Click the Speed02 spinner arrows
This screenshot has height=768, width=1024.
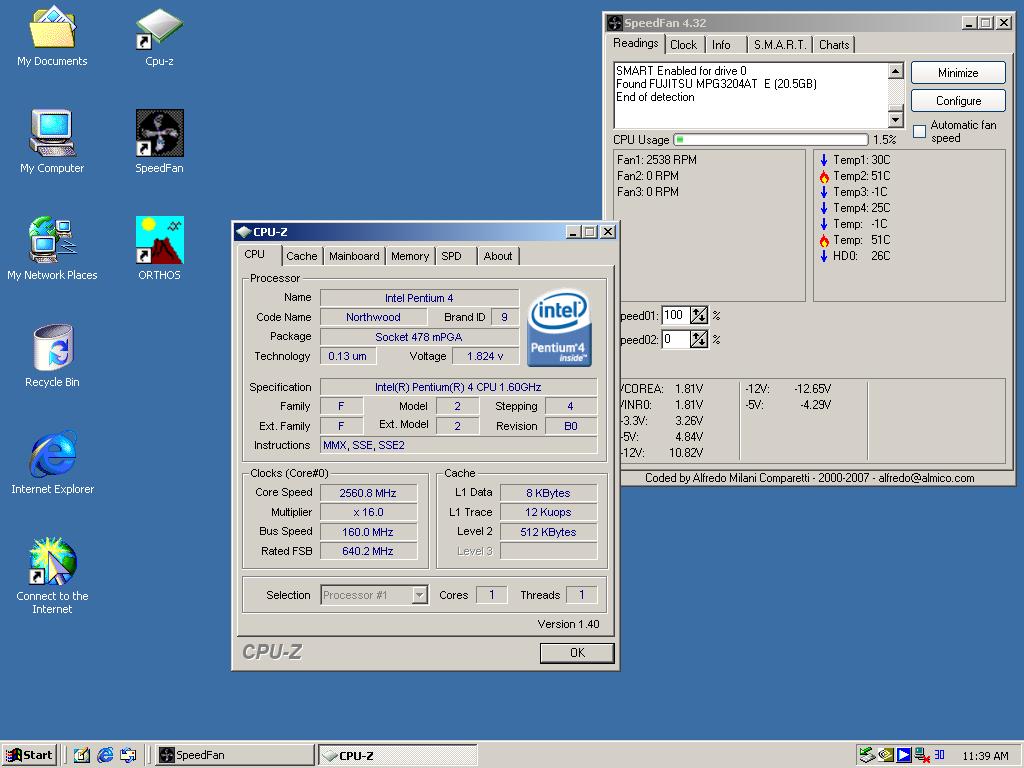699,340
